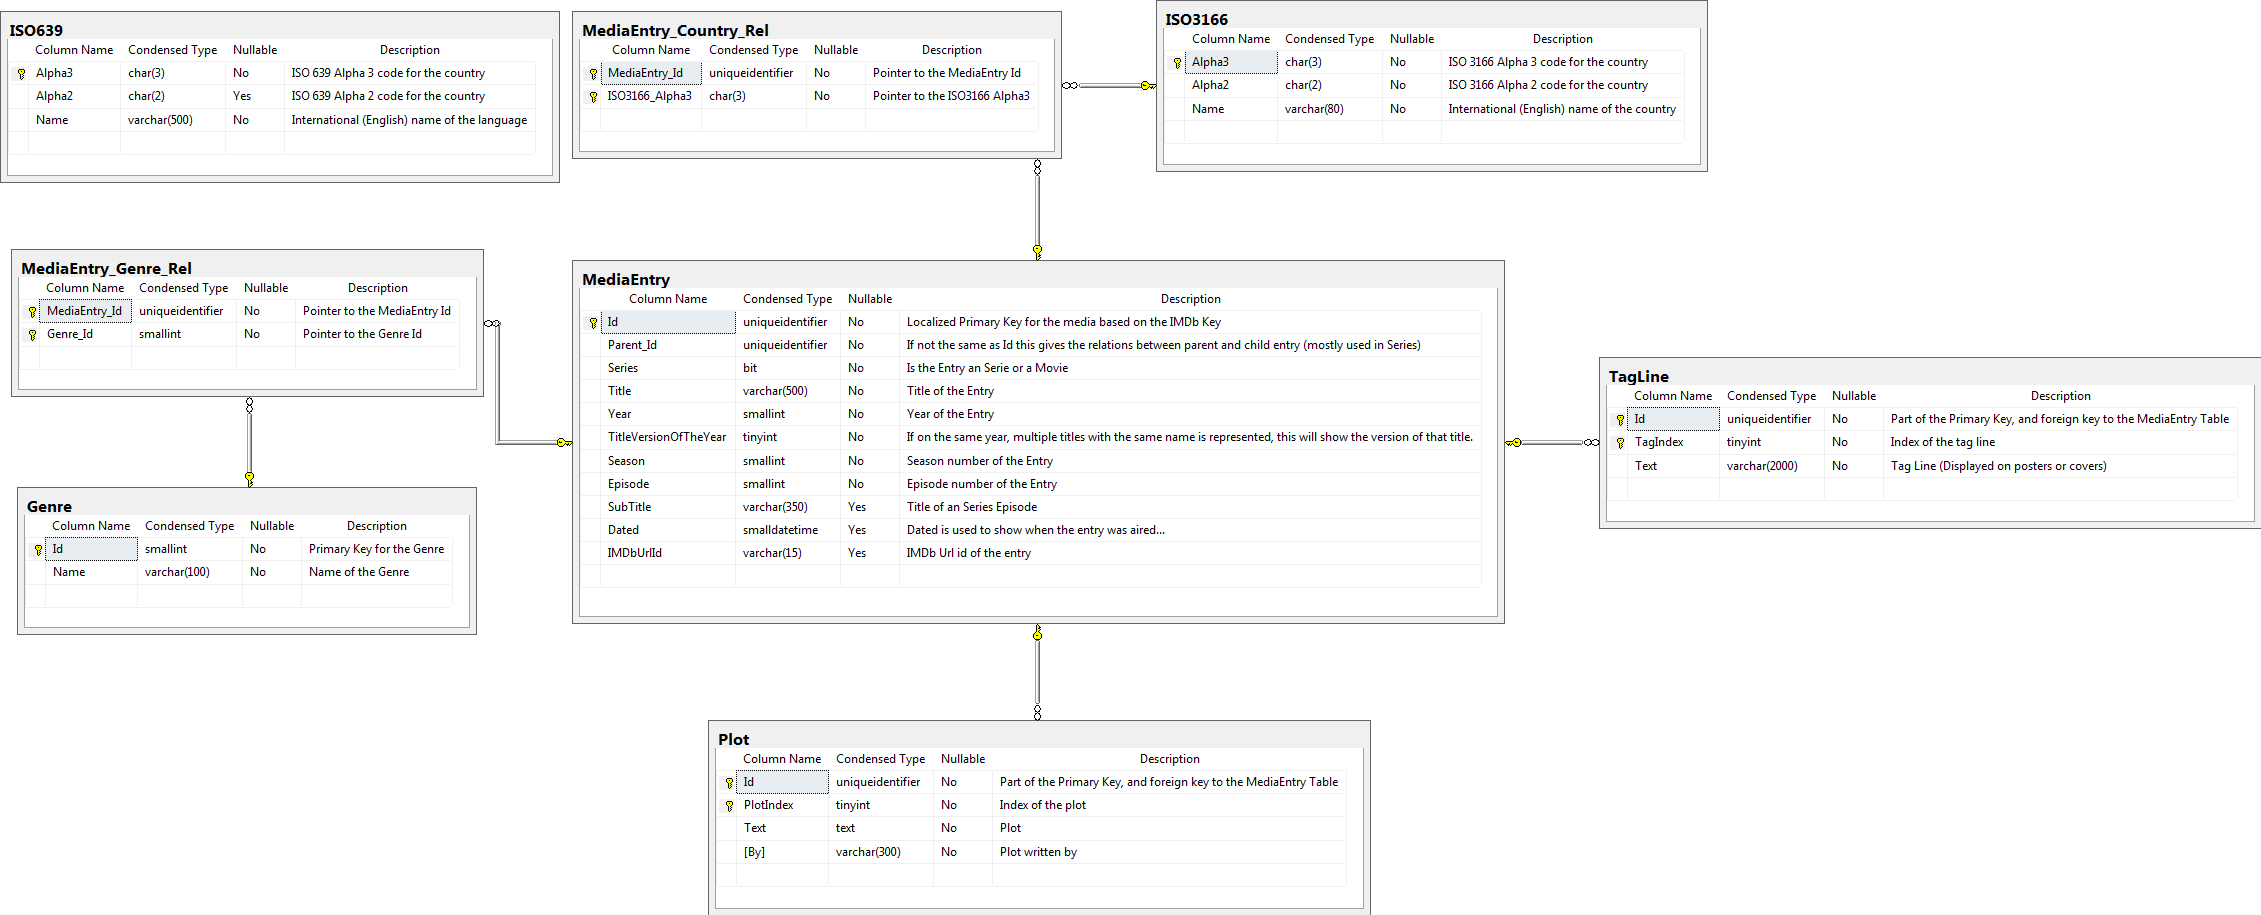Click the key icon next to ISO3166_Alpha3 column
Image resolution: width=2261 pixels, height=915 pixels.
(593, 97)
